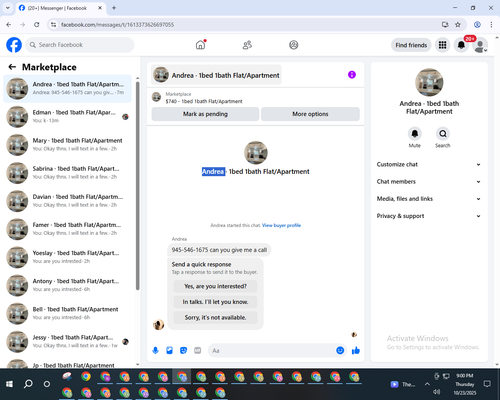Image resolution: width=500 pixels, height=400 pixels.
Task: View site information icon in address bar
Action: click(53, 25)
